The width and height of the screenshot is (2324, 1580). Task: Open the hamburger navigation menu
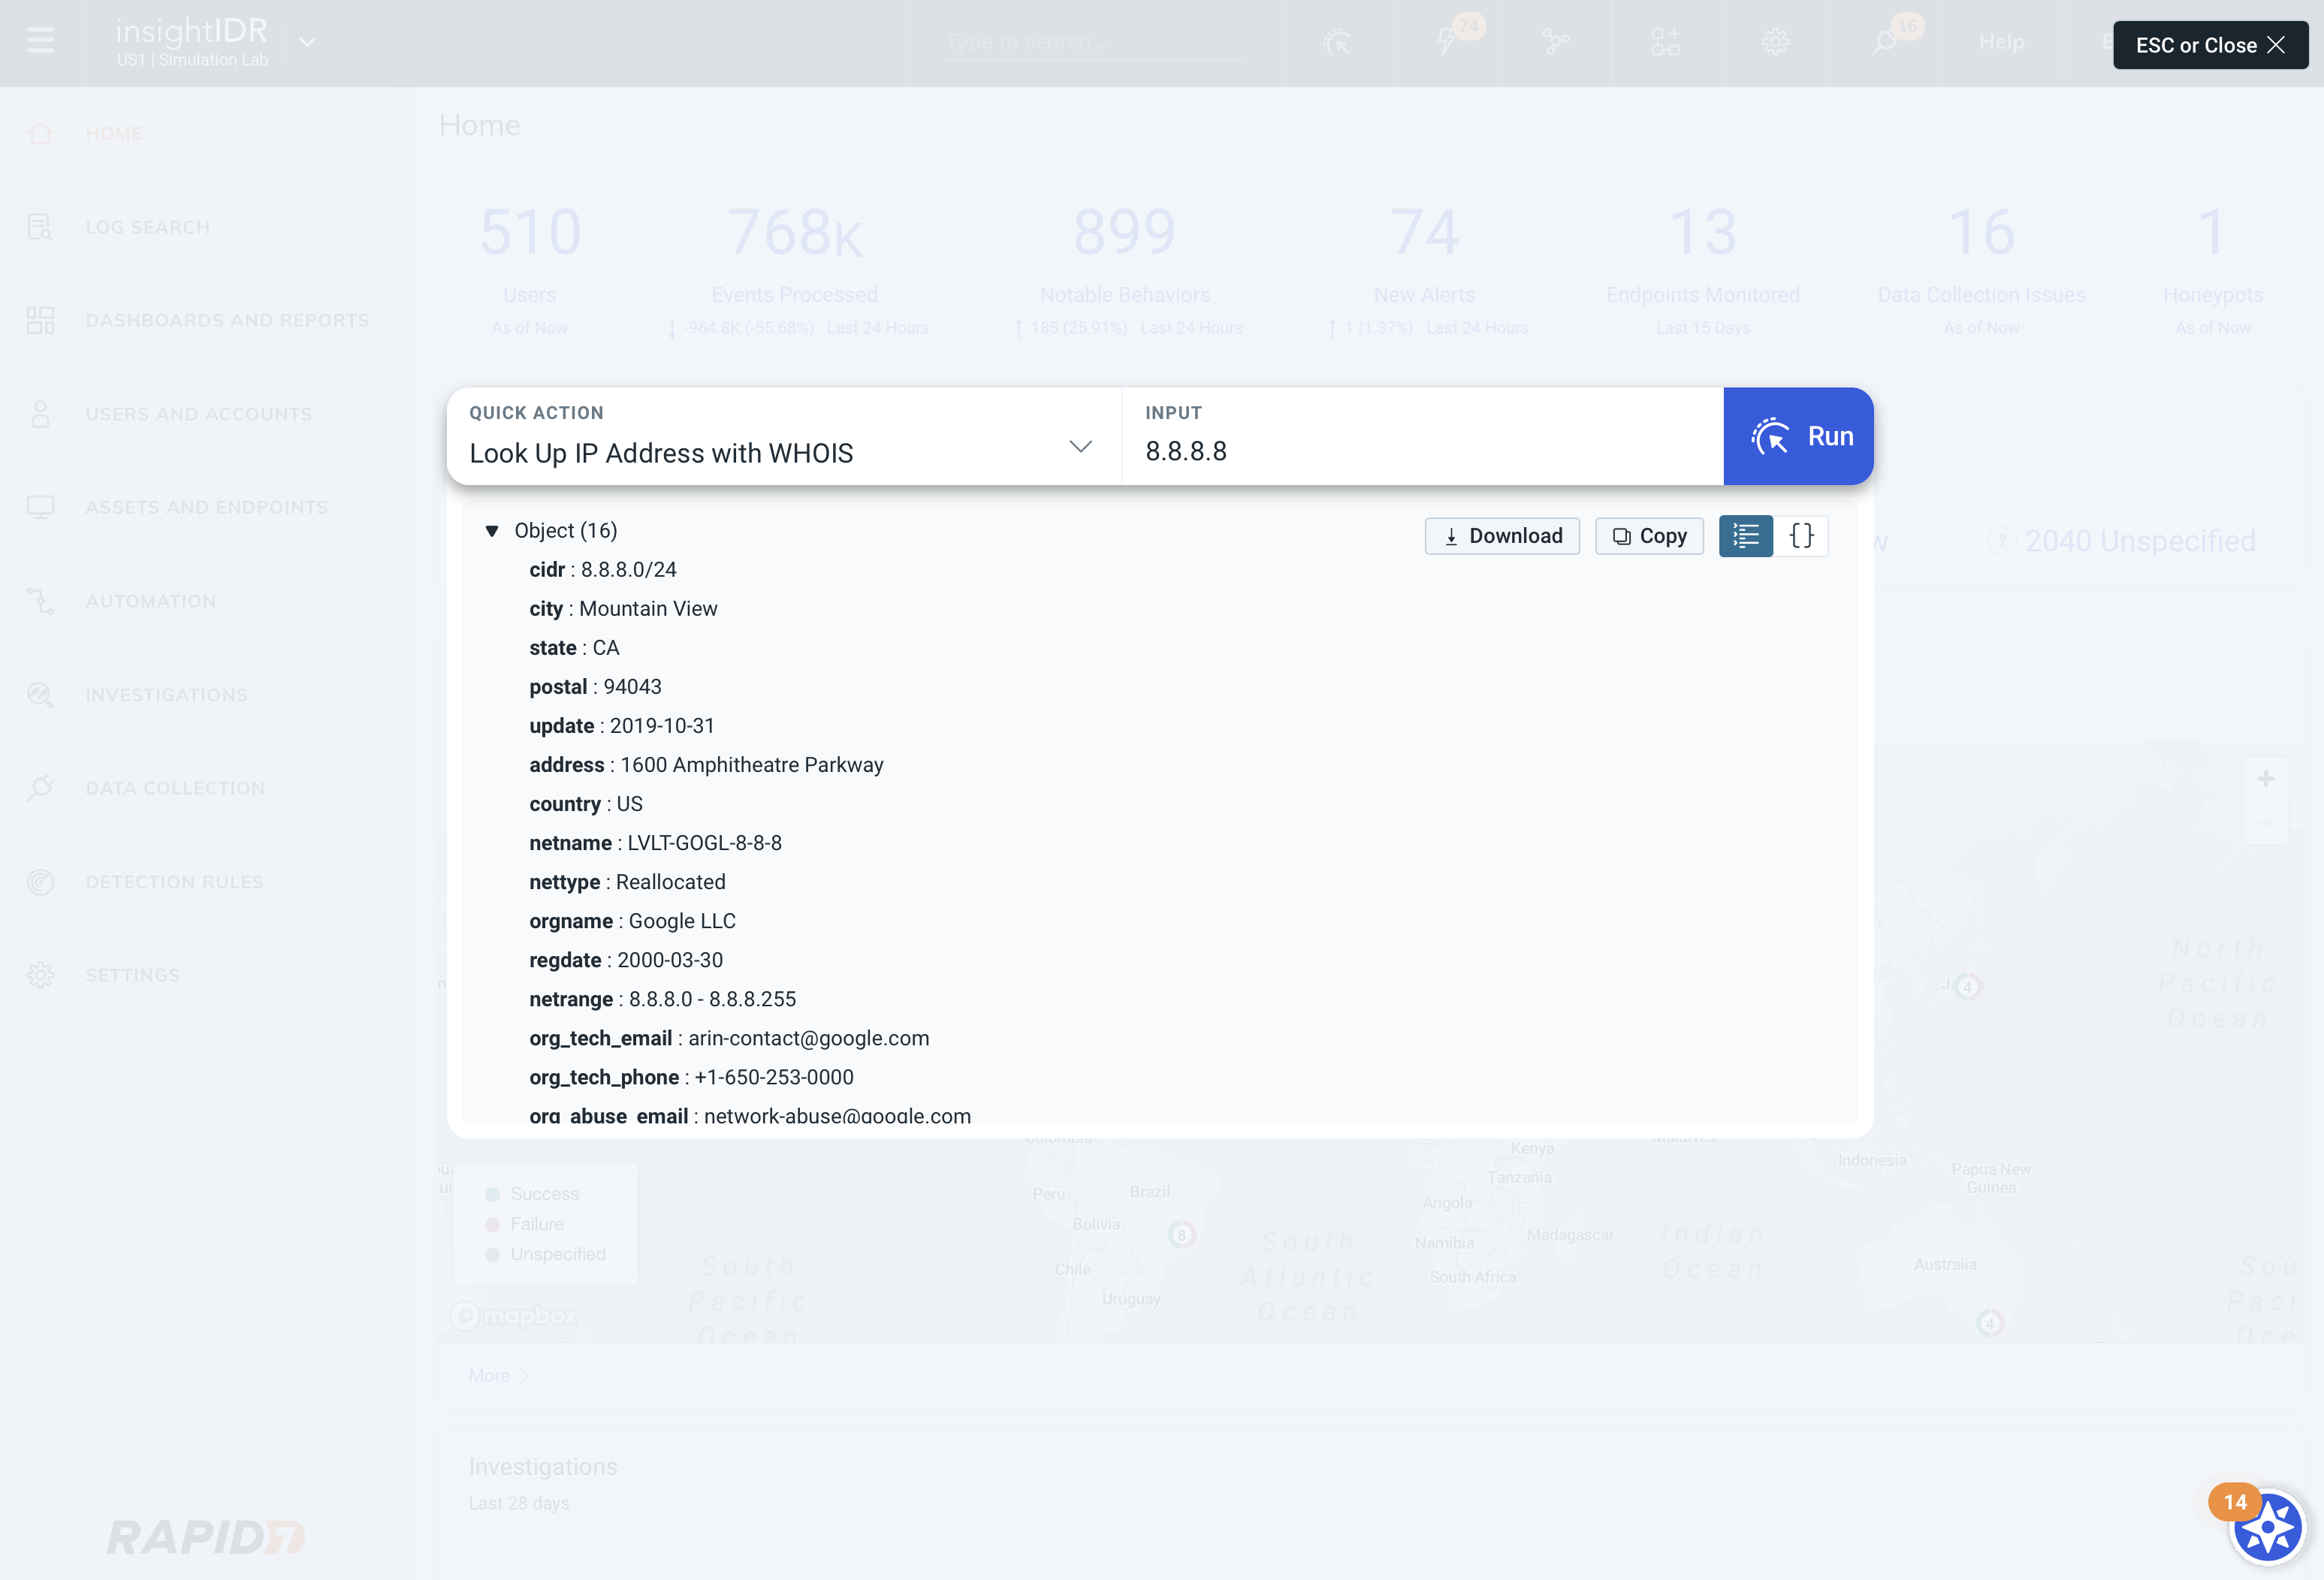click(40, 41)
